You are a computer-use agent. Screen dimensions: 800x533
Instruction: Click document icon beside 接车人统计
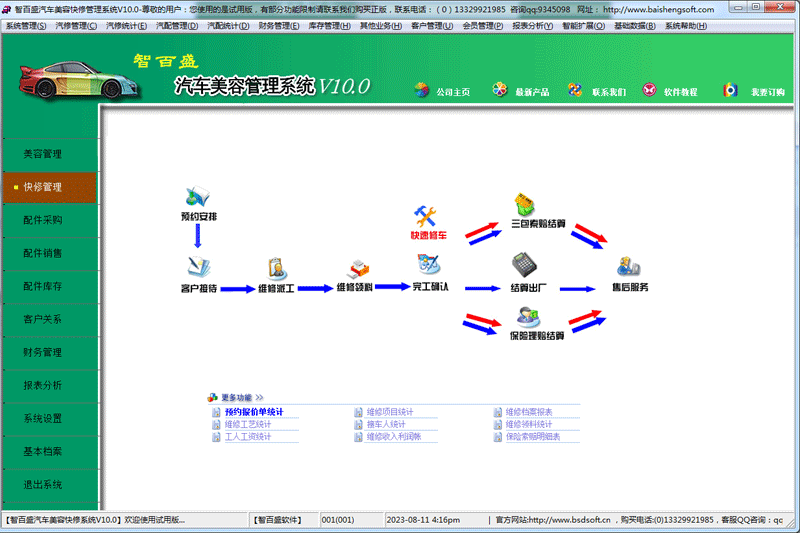[x=358, y=424]
